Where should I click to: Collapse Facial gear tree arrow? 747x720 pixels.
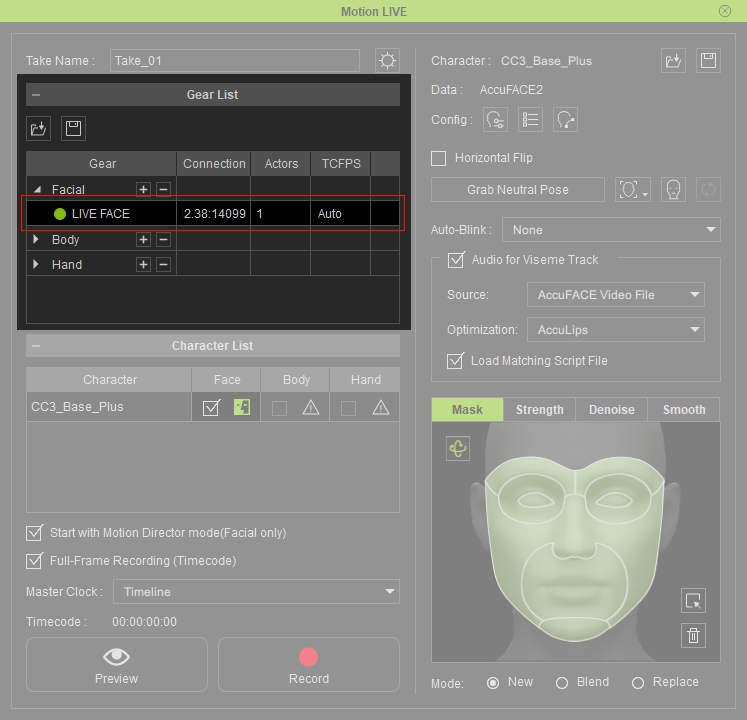[37, 190]
